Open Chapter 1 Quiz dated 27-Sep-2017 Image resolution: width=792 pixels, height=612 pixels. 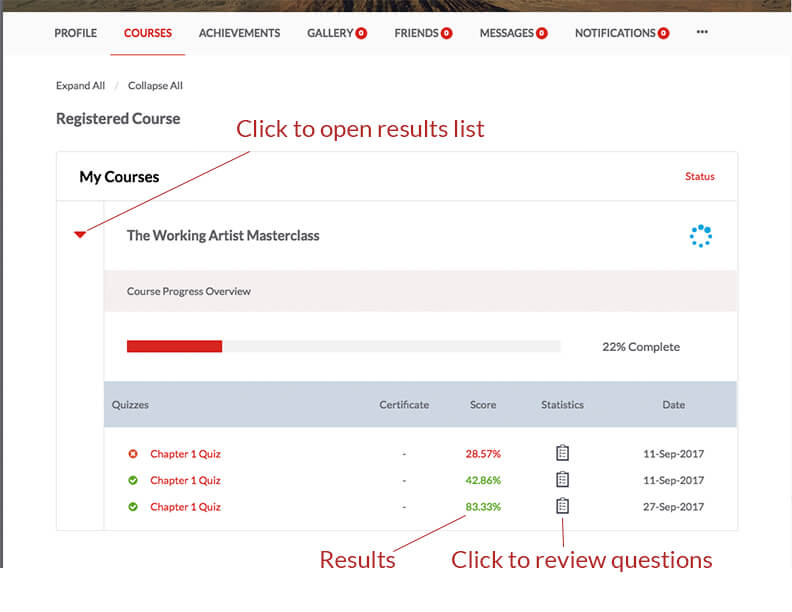pyautogui.click(x=185, y=507)
